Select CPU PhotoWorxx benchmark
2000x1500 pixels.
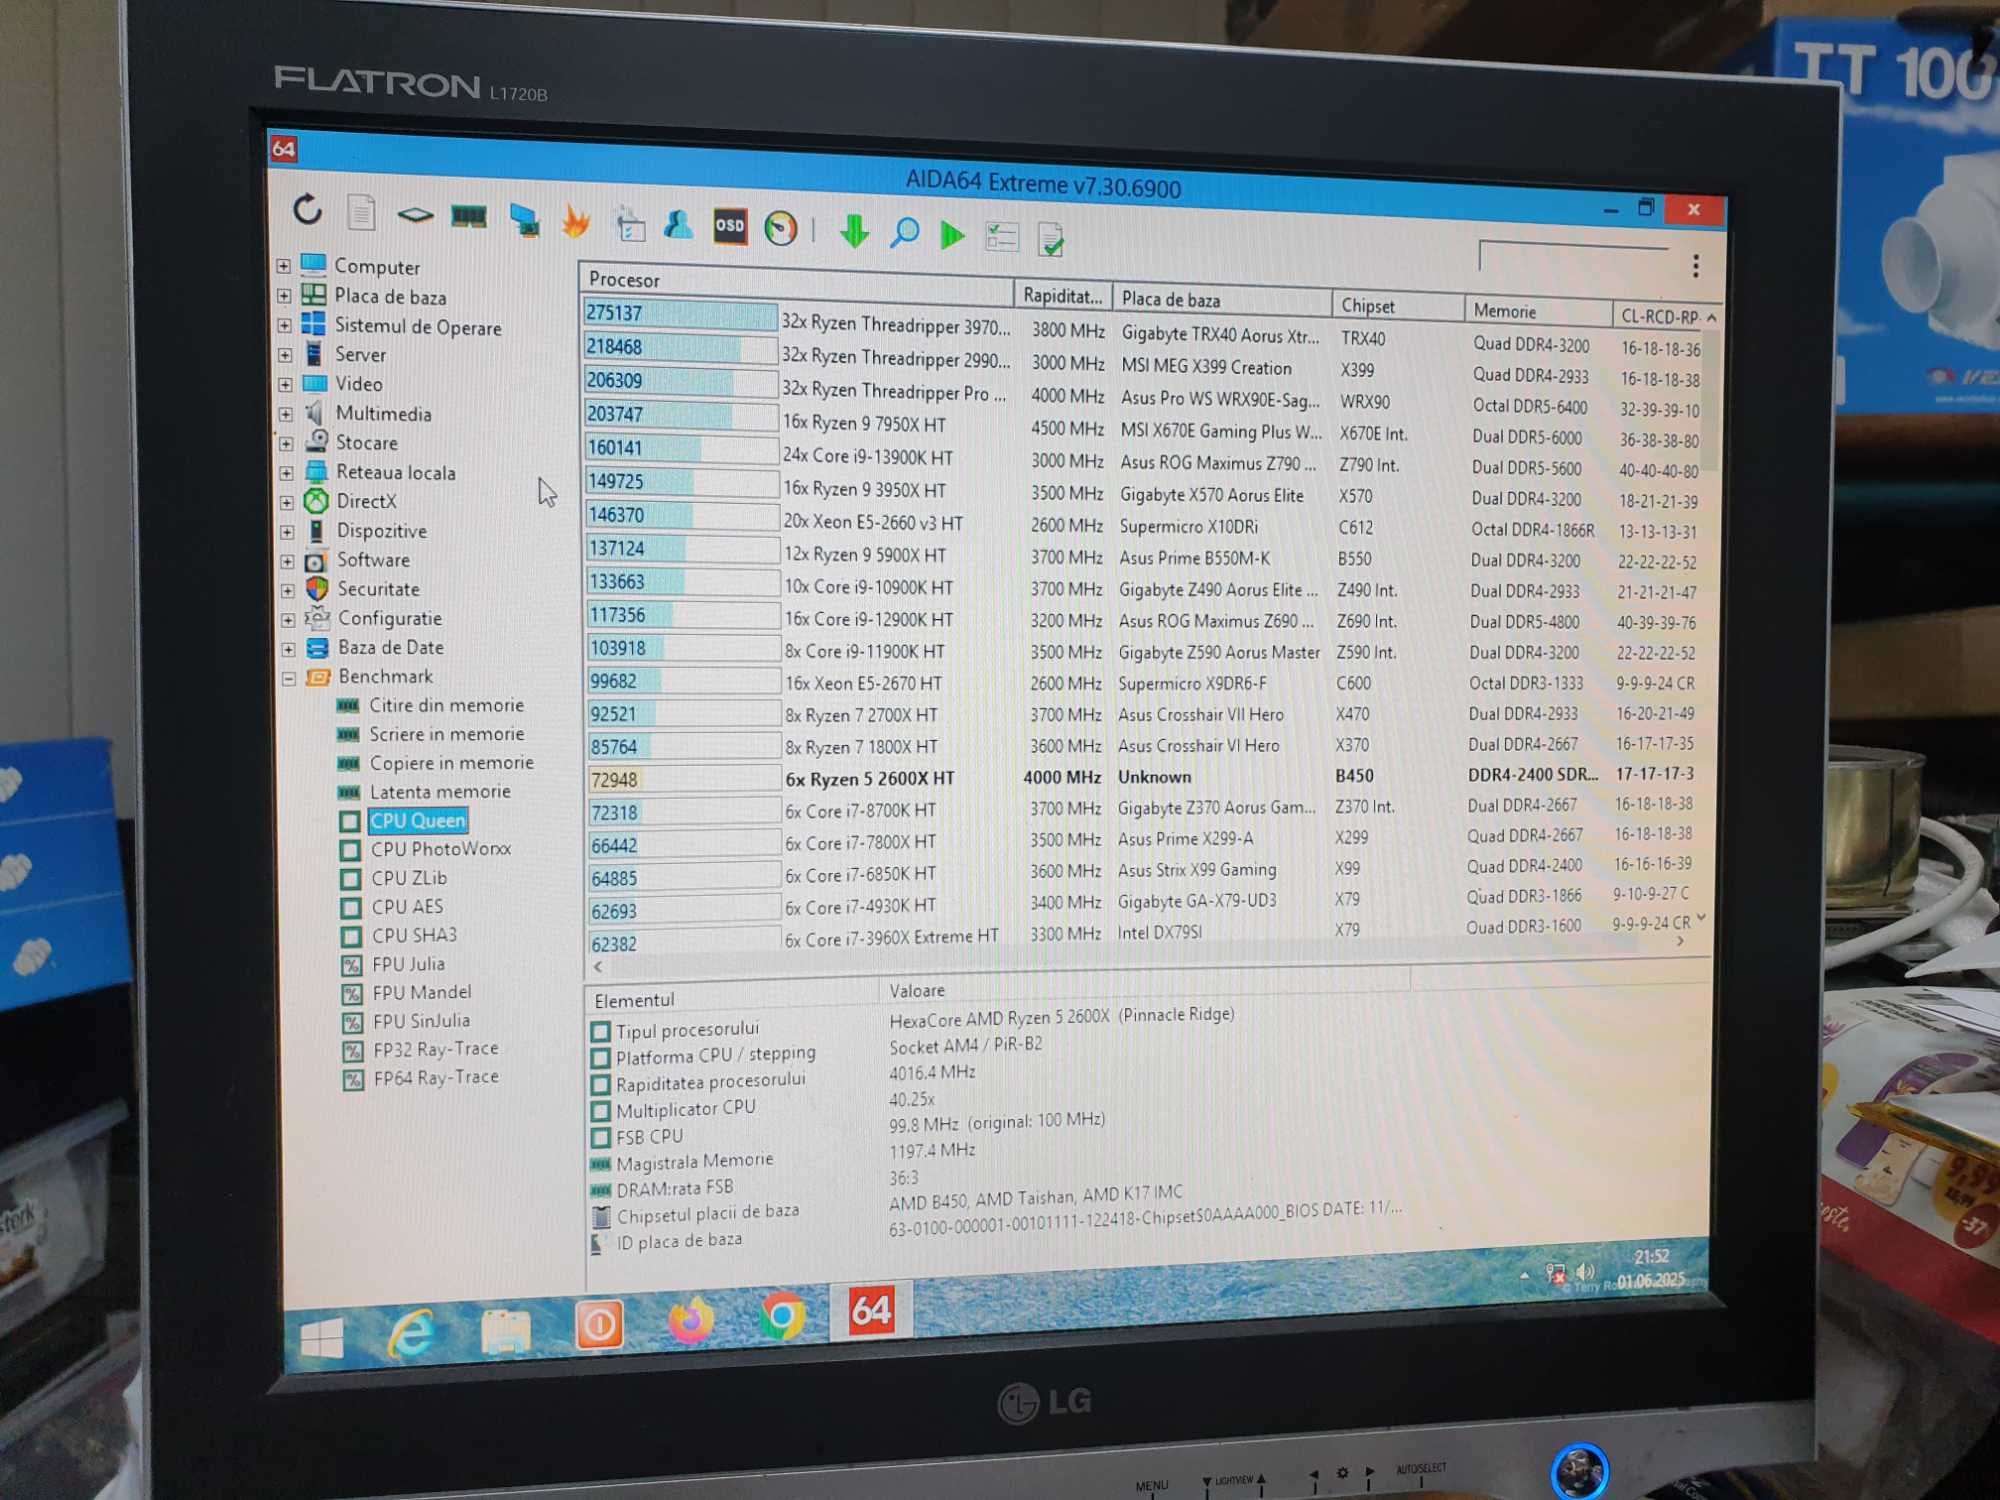(440, 849)
